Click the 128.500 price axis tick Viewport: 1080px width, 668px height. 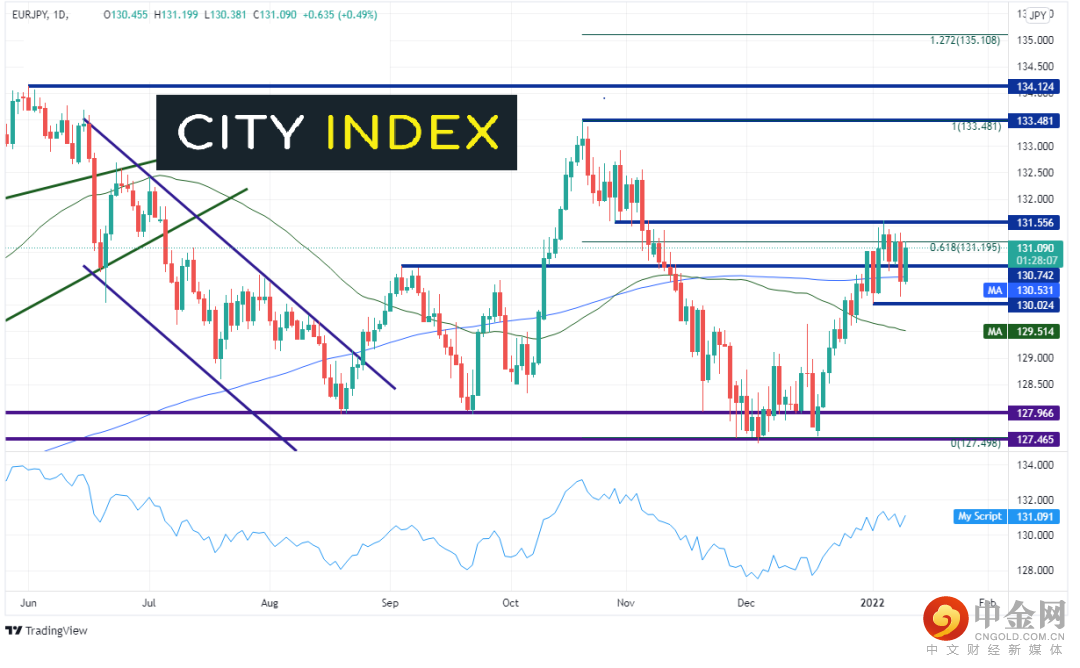tap(1035, 384)
